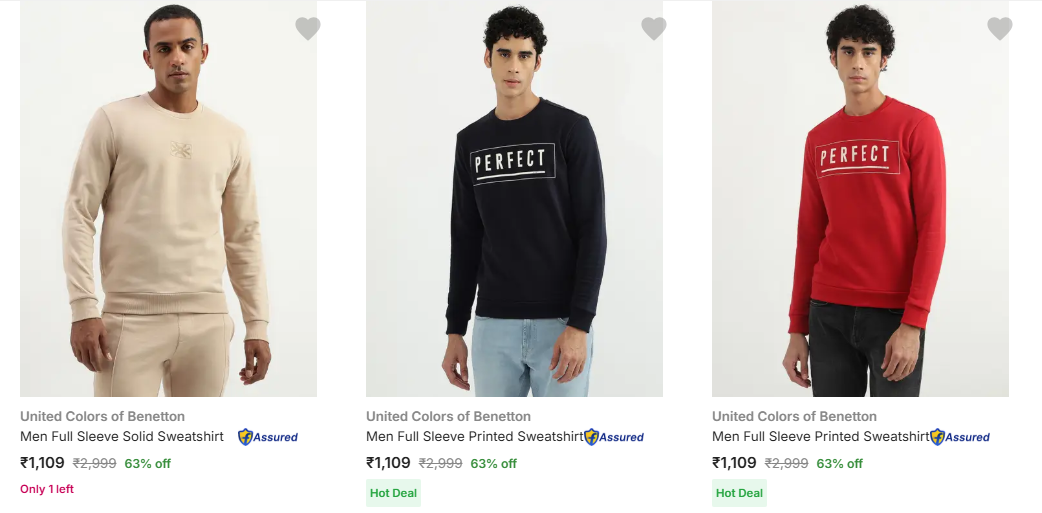Tap the heart on the red sweatshirt
This screenshot has height=513, width=1042.
1000,29
